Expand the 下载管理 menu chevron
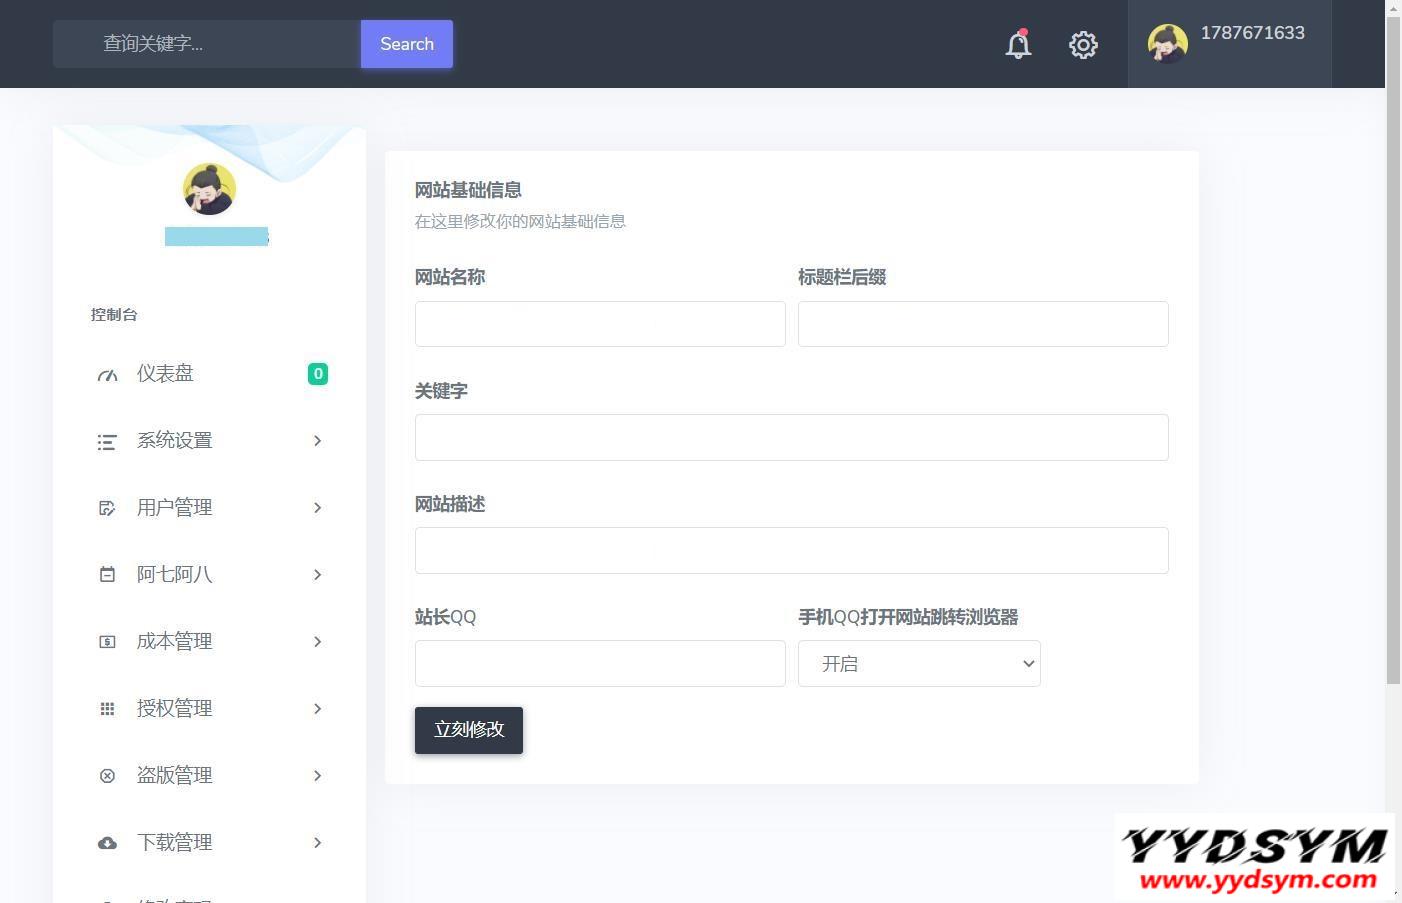The height and width of the screenshot is (903, 1402). pos(317,843)
